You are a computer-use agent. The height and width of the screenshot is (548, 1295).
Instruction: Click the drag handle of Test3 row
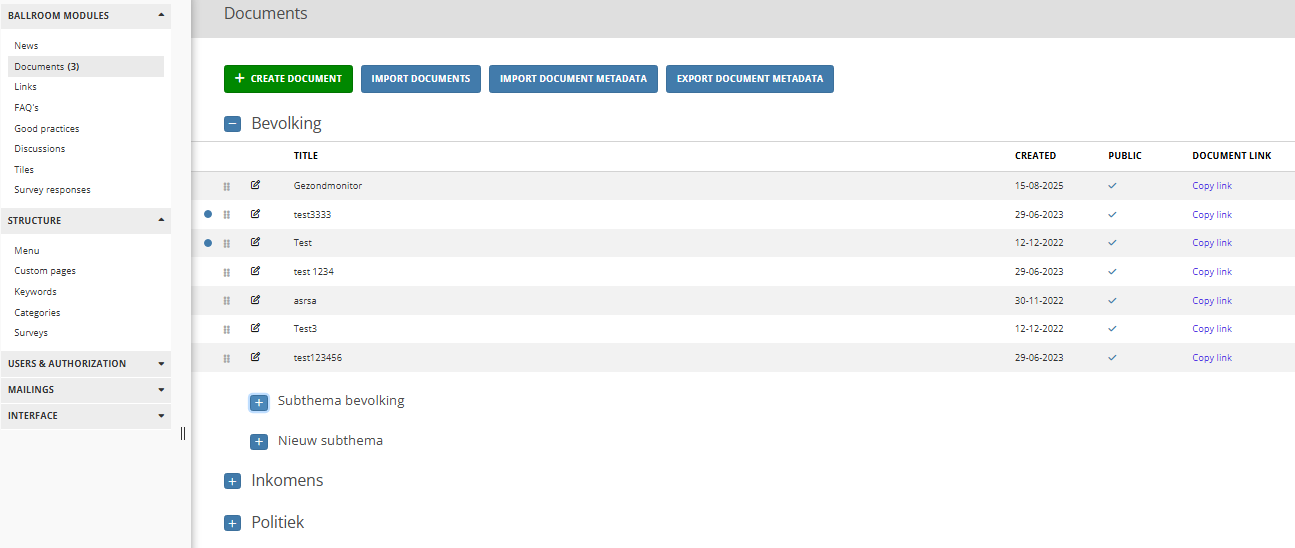tap(227, 329)
